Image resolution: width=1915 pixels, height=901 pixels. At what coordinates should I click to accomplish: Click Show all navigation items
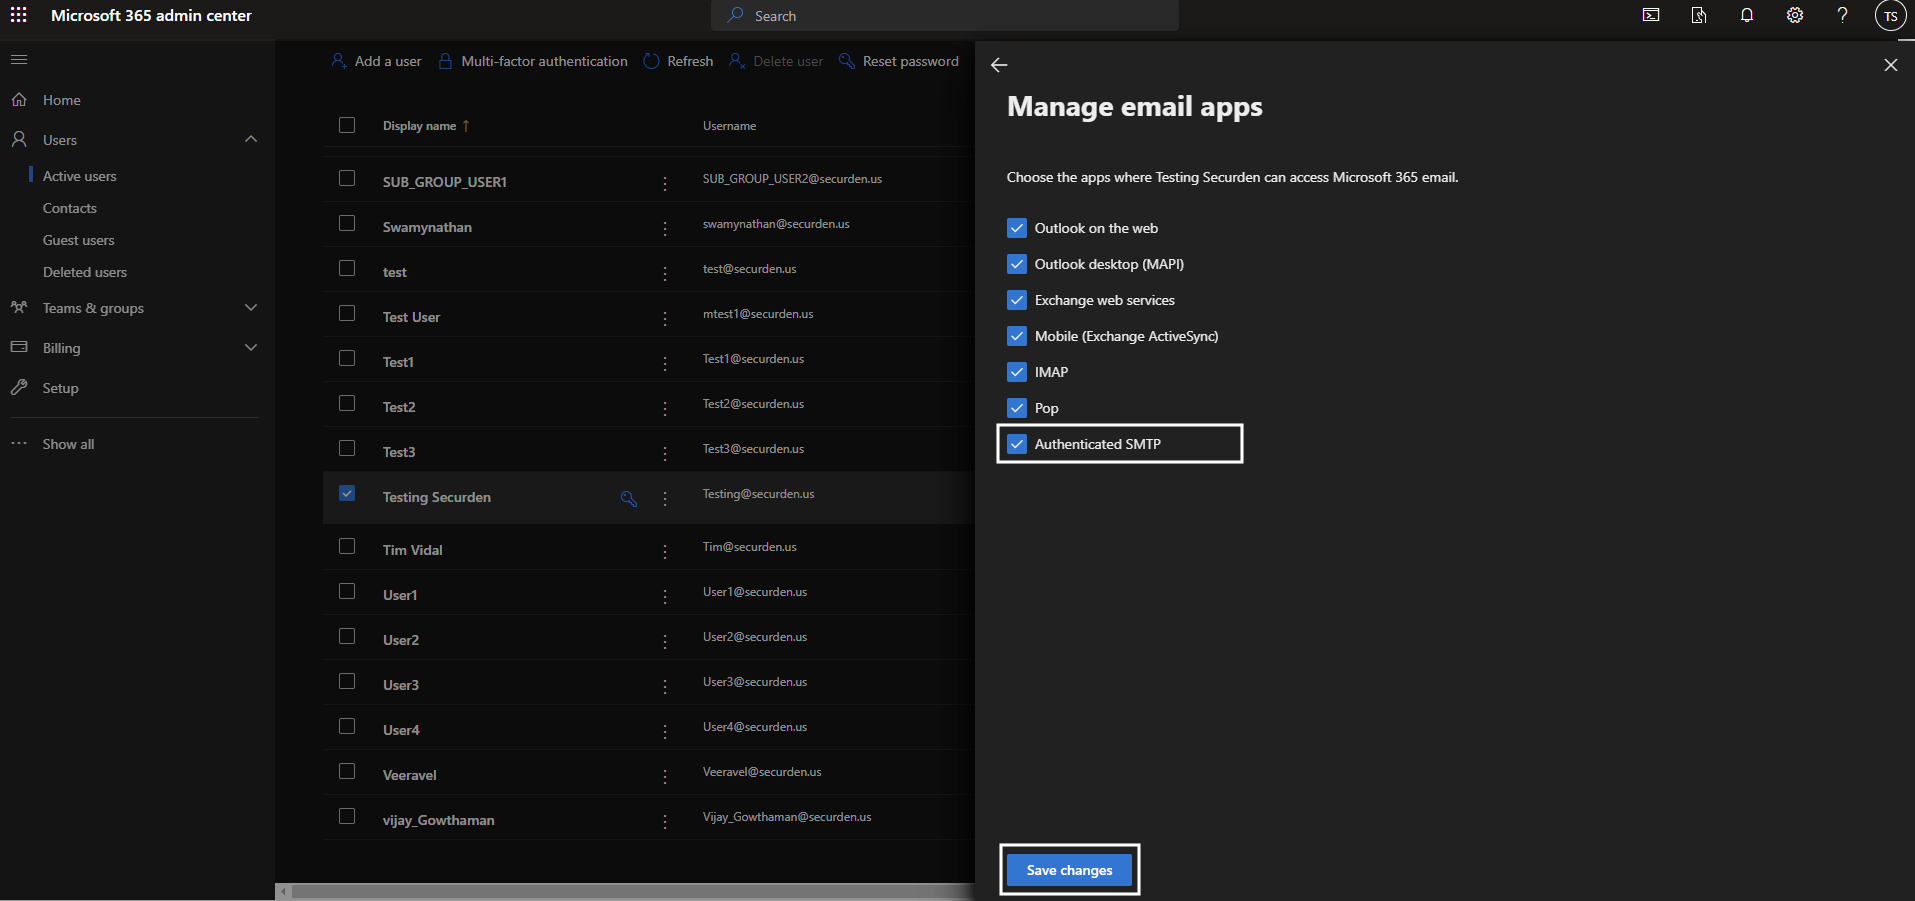coord(69,444)
